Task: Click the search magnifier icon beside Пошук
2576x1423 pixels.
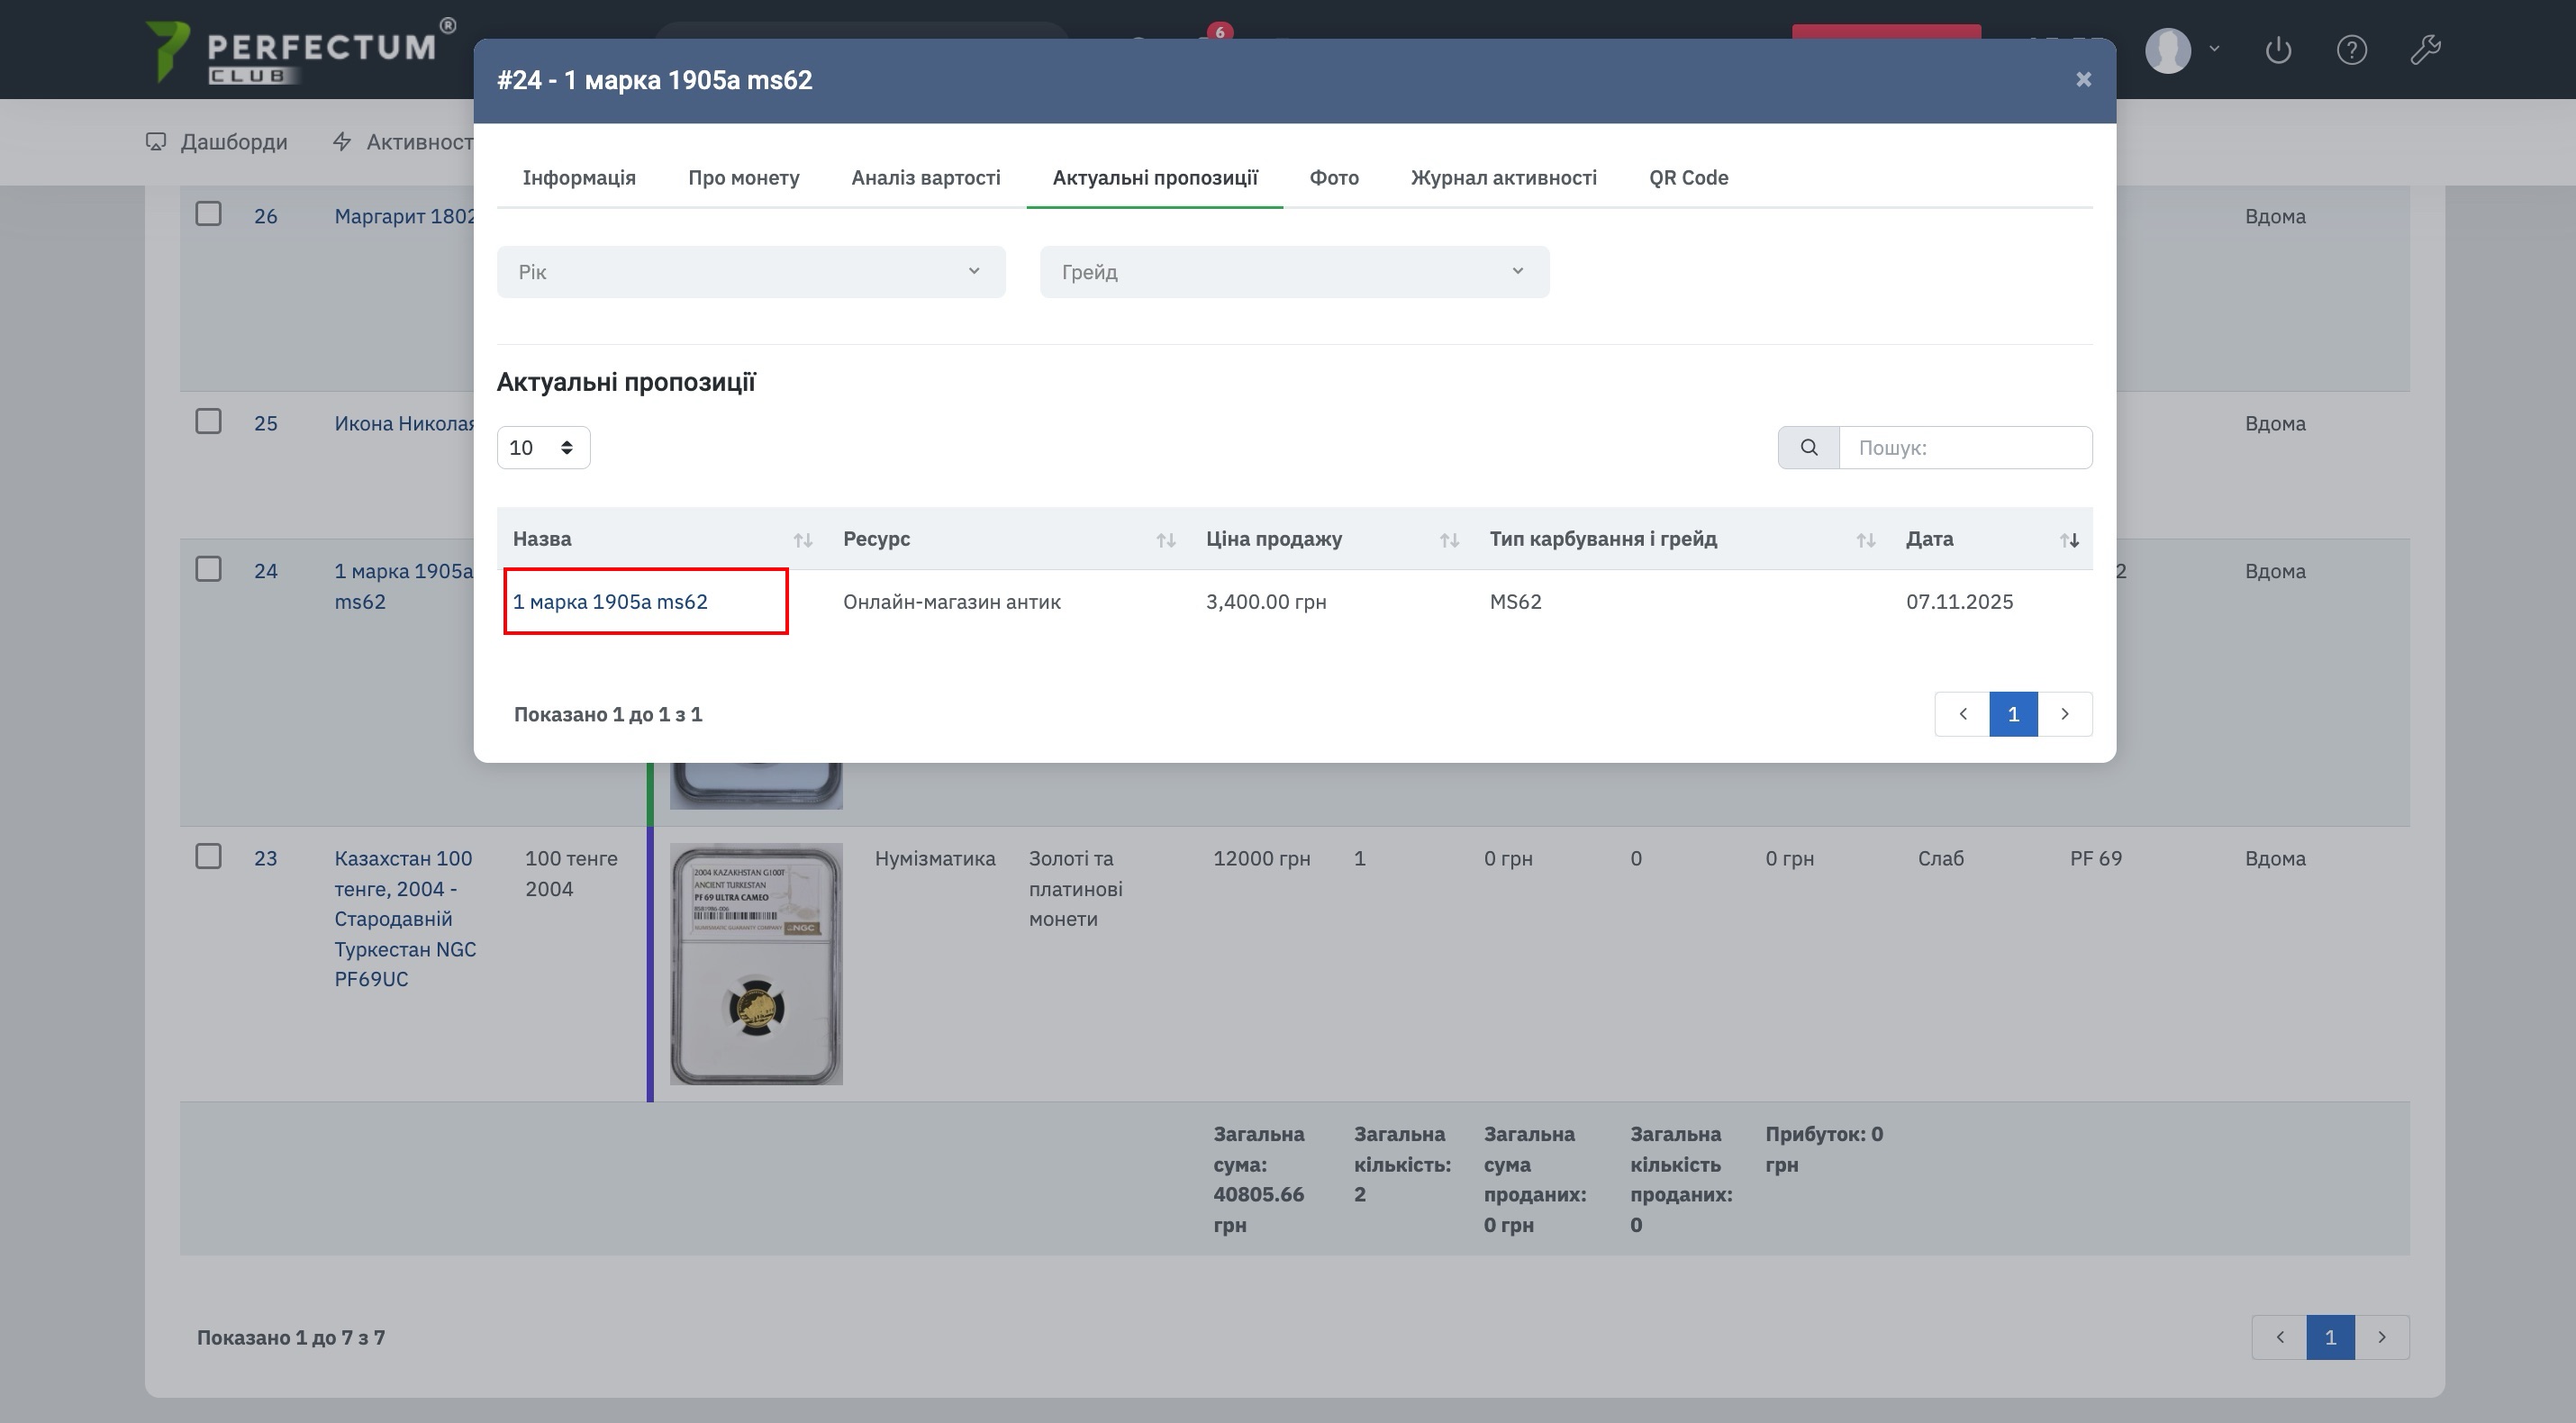Action: click(x=1808, y=447)
